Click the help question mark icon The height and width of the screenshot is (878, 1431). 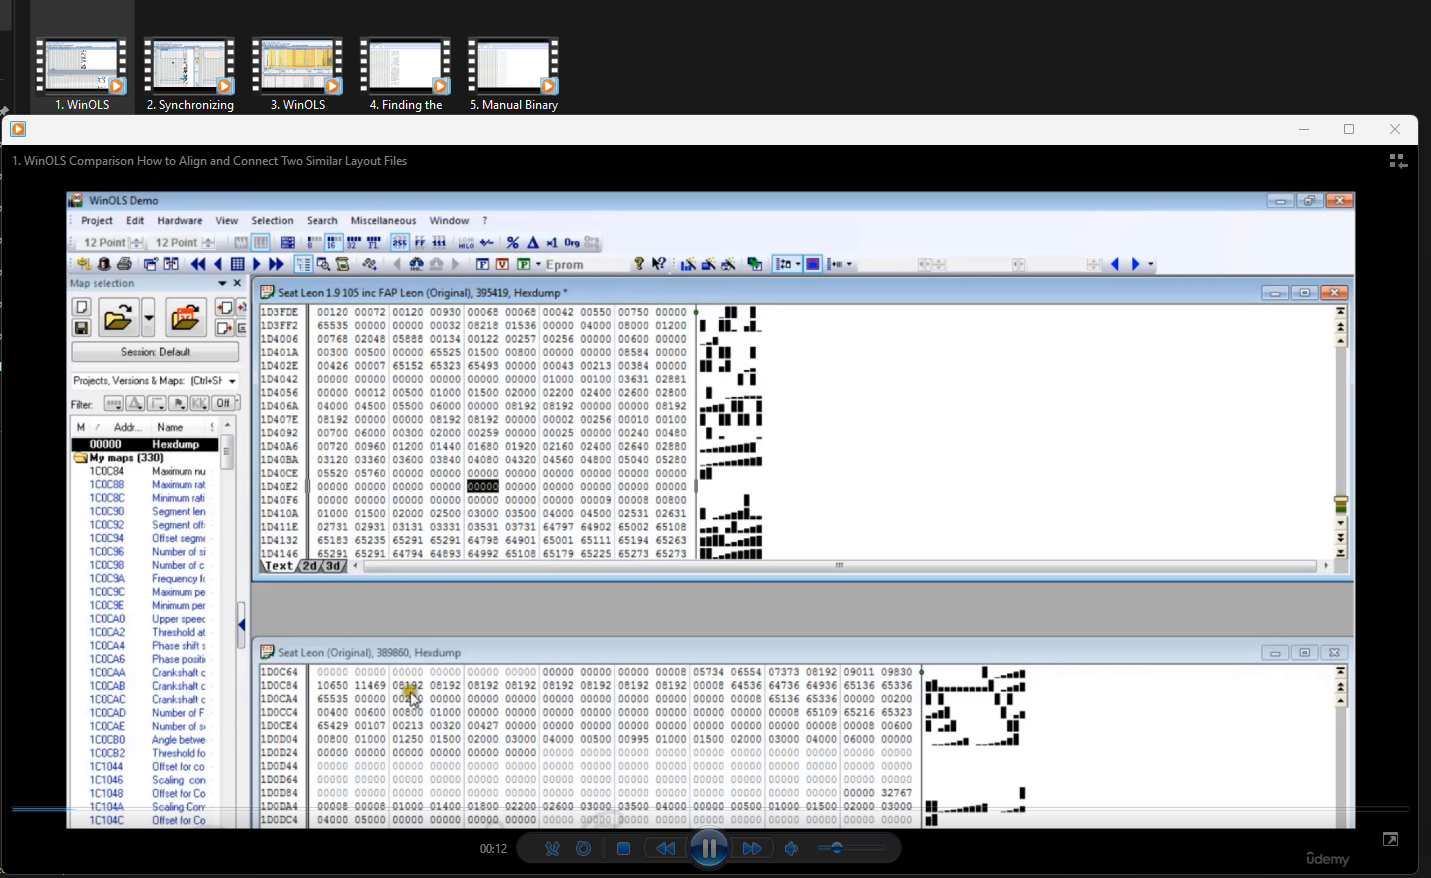pos(639,264)
